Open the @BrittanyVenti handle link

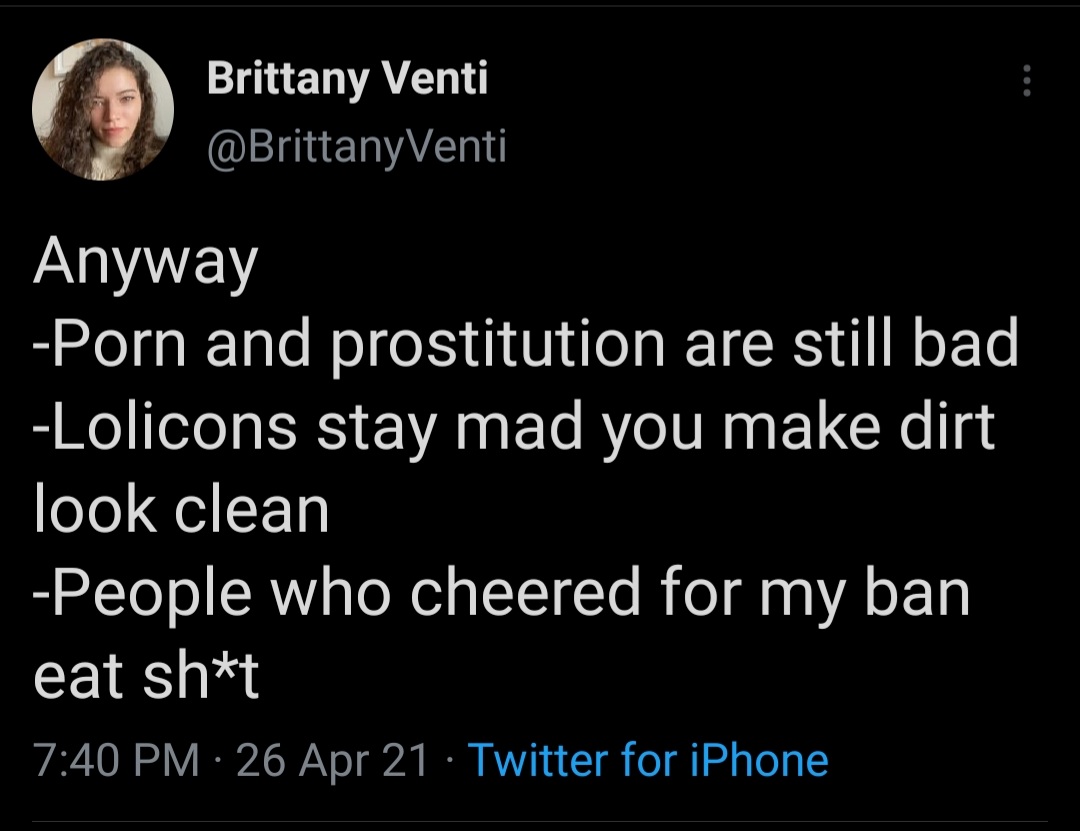[357, 147]
